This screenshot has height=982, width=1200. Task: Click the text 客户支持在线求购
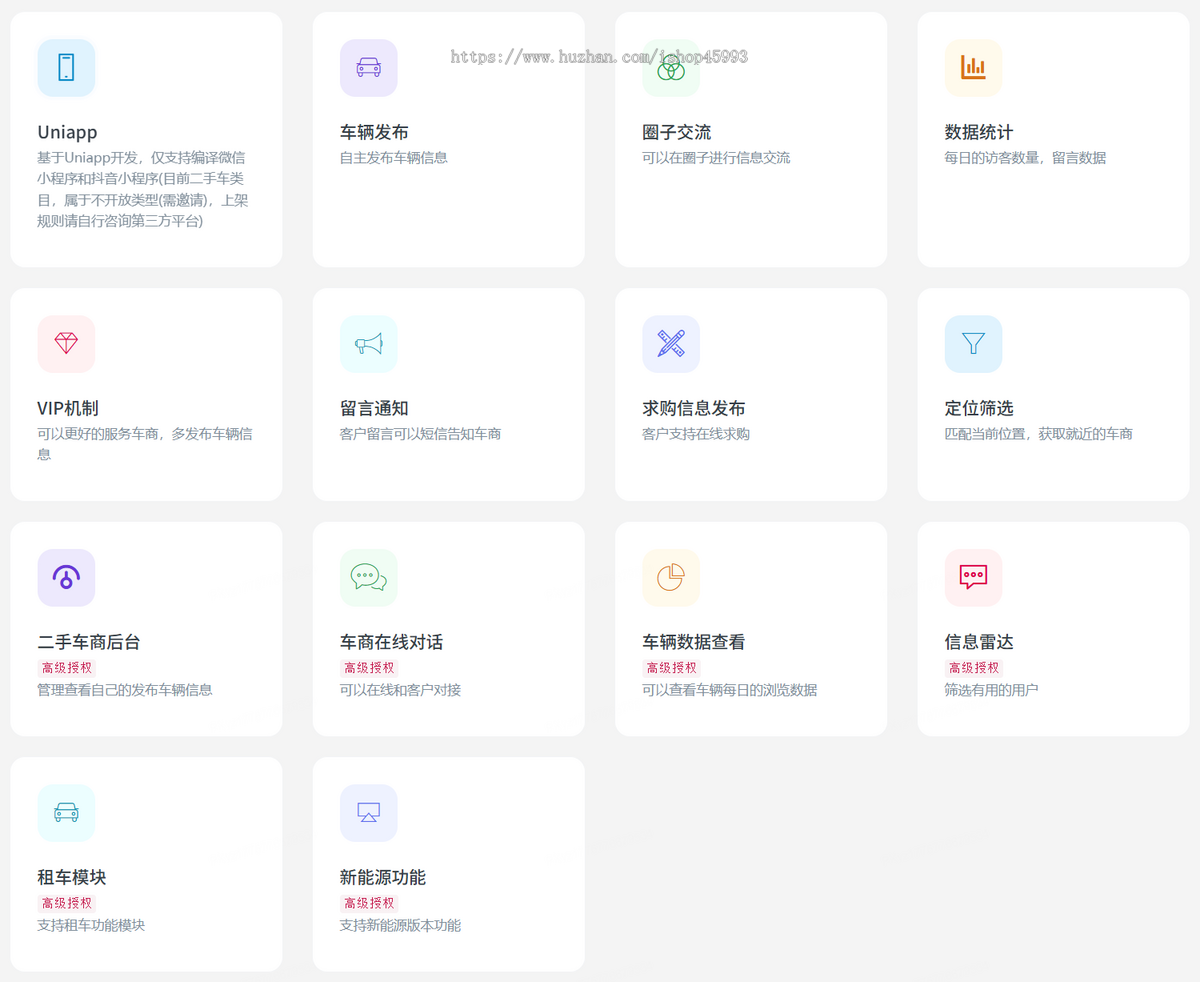click(x=696, y=433)
